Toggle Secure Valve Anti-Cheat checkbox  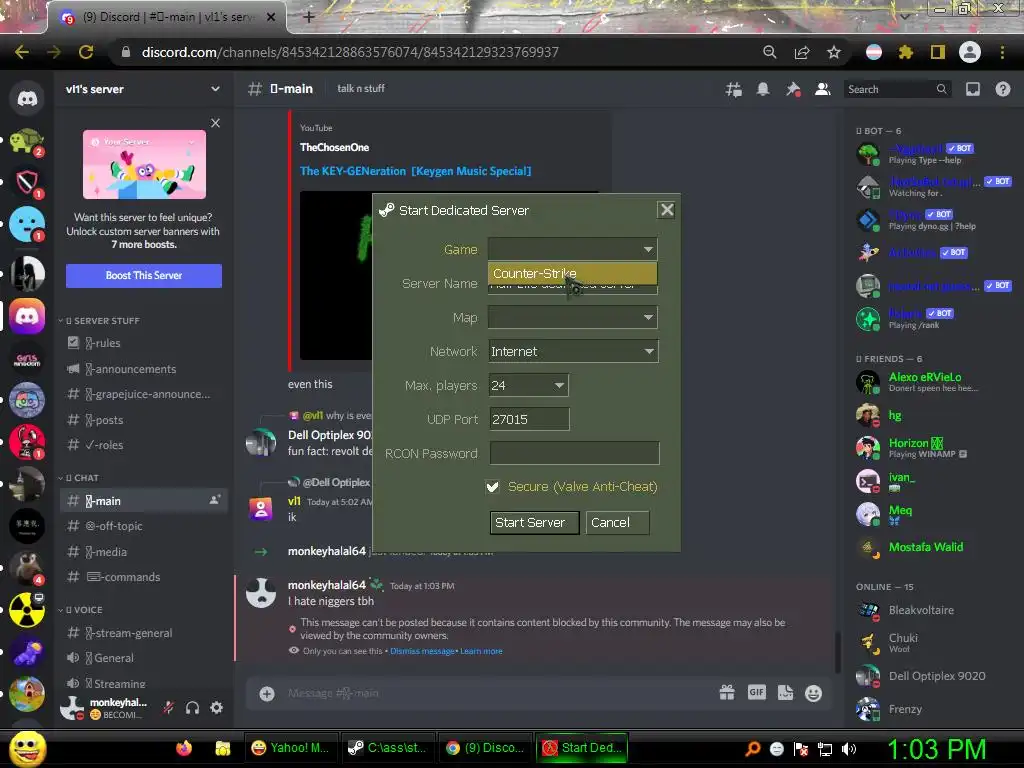492,487
